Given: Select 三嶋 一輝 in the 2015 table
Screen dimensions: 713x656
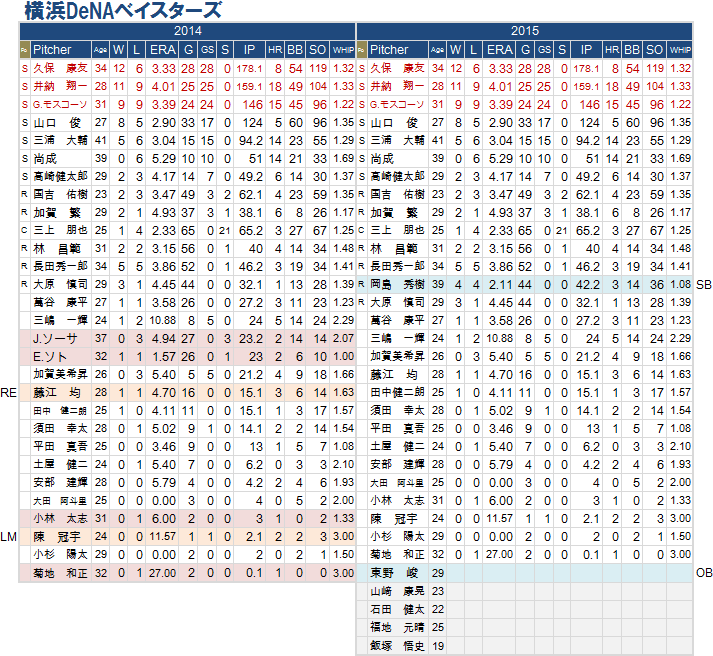Looking at the screenshot, I should 397,339.
